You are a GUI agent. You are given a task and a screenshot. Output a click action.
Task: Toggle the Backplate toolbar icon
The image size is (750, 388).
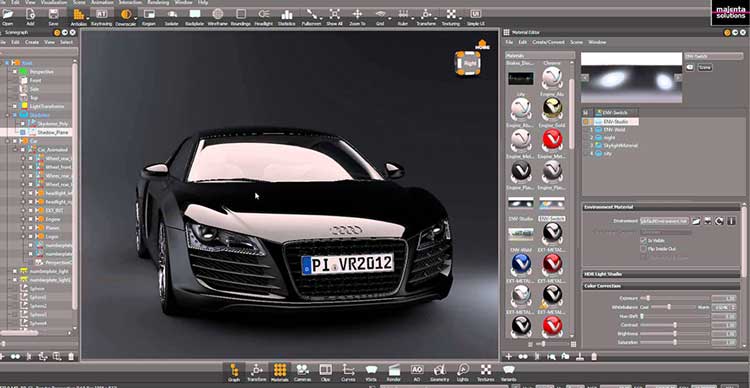coord(195,14)
